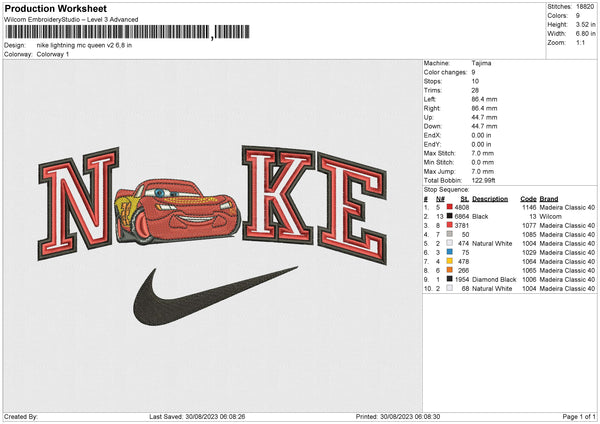Select the Height value 3.52 in
Viewport: 600px width, 424px height.
(x=585, y=24)
